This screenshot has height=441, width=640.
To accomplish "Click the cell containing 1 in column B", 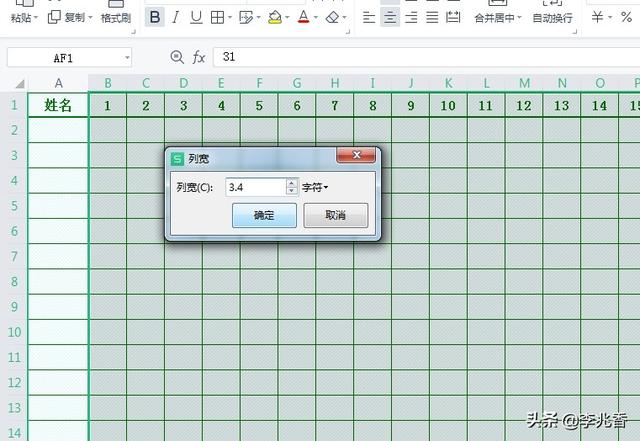I will point(108,105).
